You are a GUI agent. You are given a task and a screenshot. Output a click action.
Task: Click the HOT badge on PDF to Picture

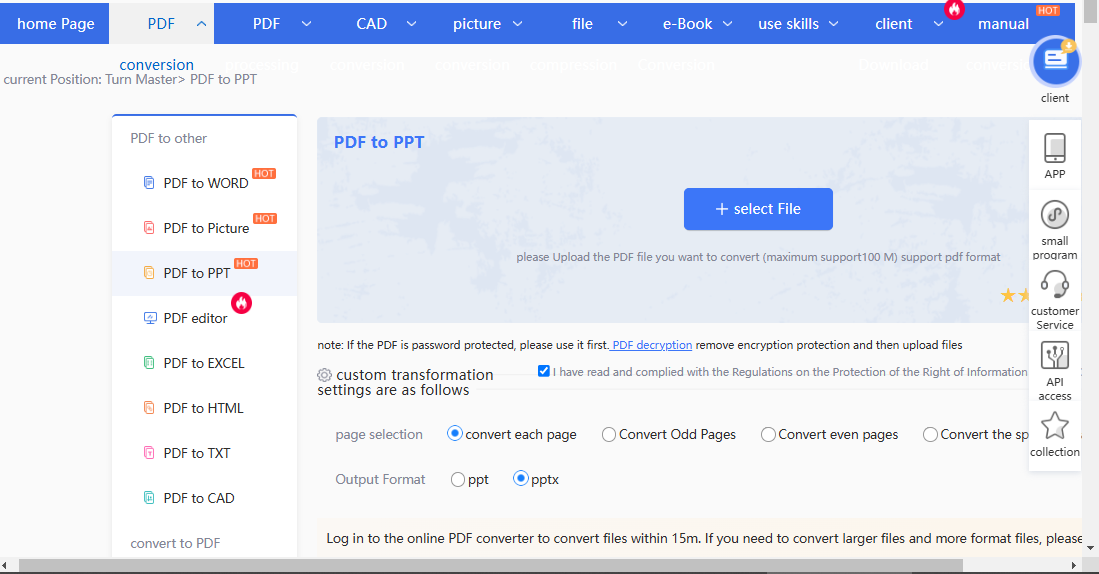click(265, 219)
